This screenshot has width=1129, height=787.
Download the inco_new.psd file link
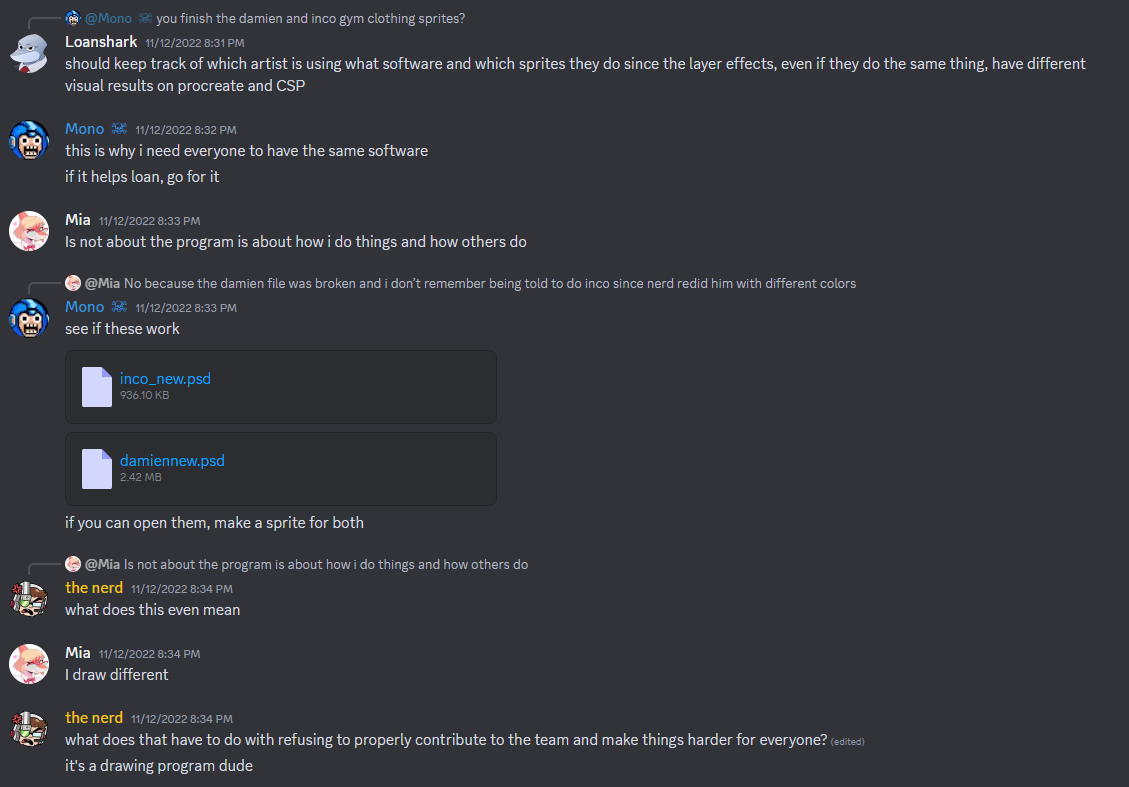[165, 379]
